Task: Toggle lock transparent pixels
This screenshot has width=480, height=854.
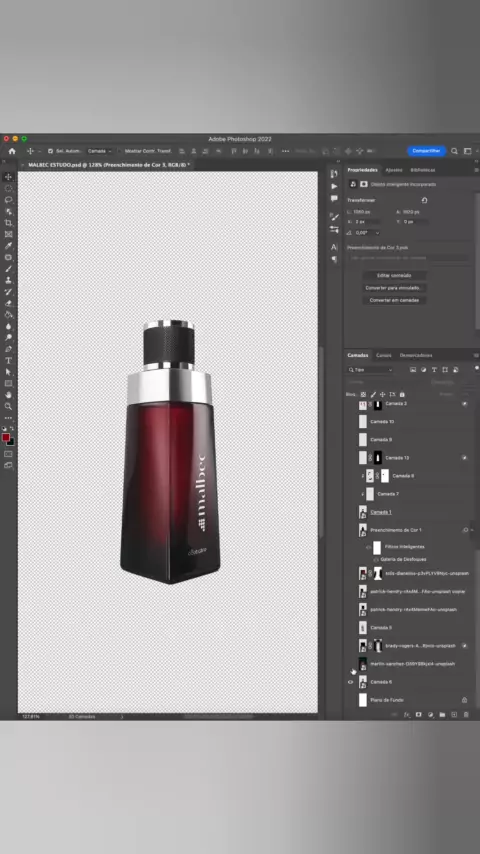Action: pos(363,394)
